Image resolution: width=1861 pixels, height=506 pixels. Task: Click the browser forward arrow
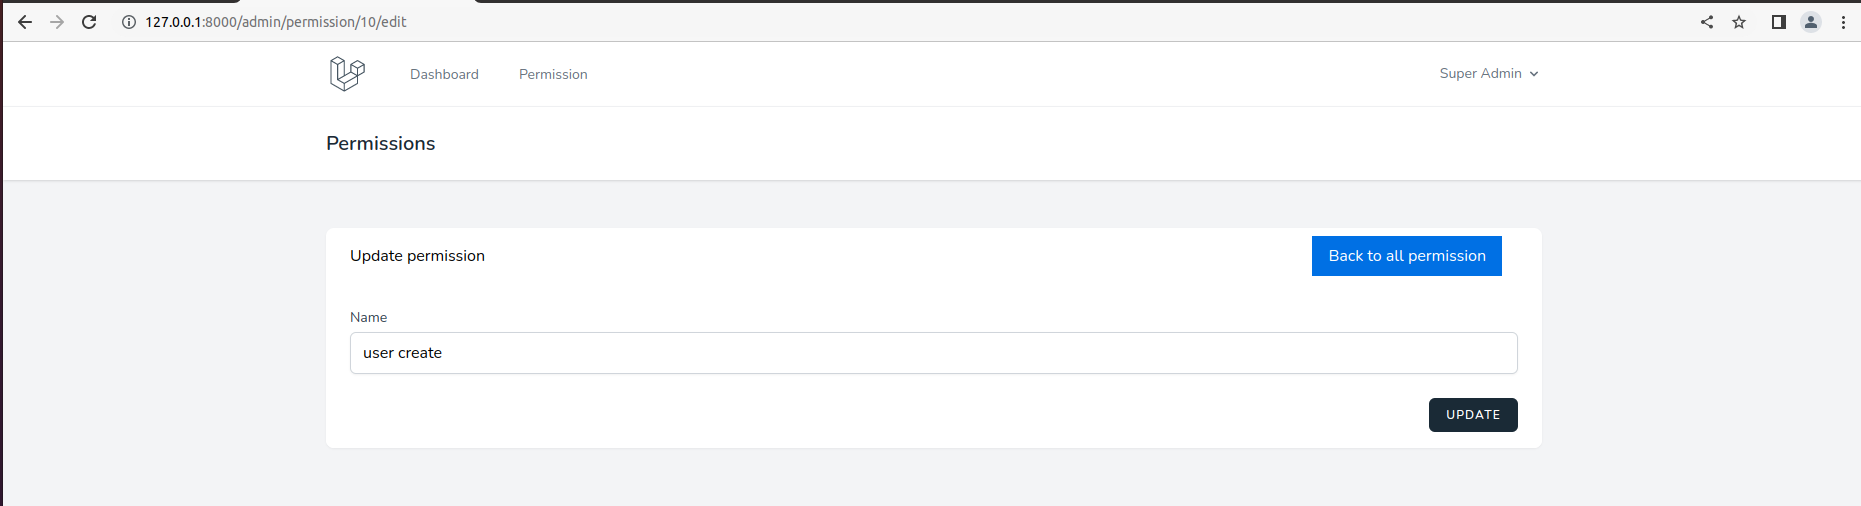(x=57, y=22)
